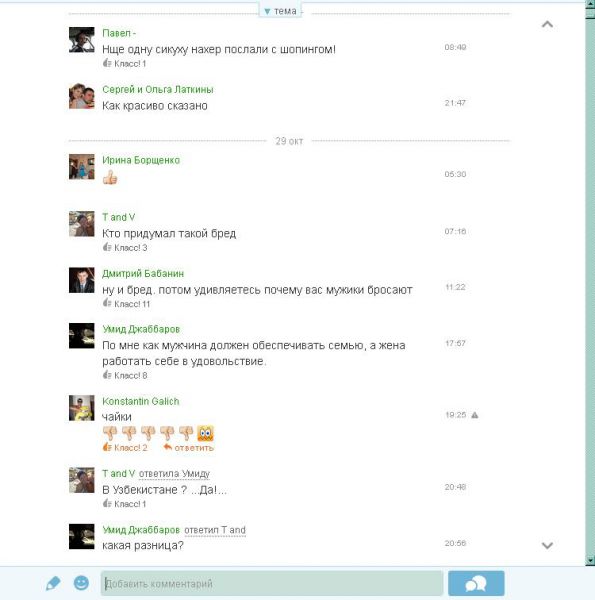Open Сергей и Ольга Латкины profile link

pyautogui.click(x=158, y=89)
